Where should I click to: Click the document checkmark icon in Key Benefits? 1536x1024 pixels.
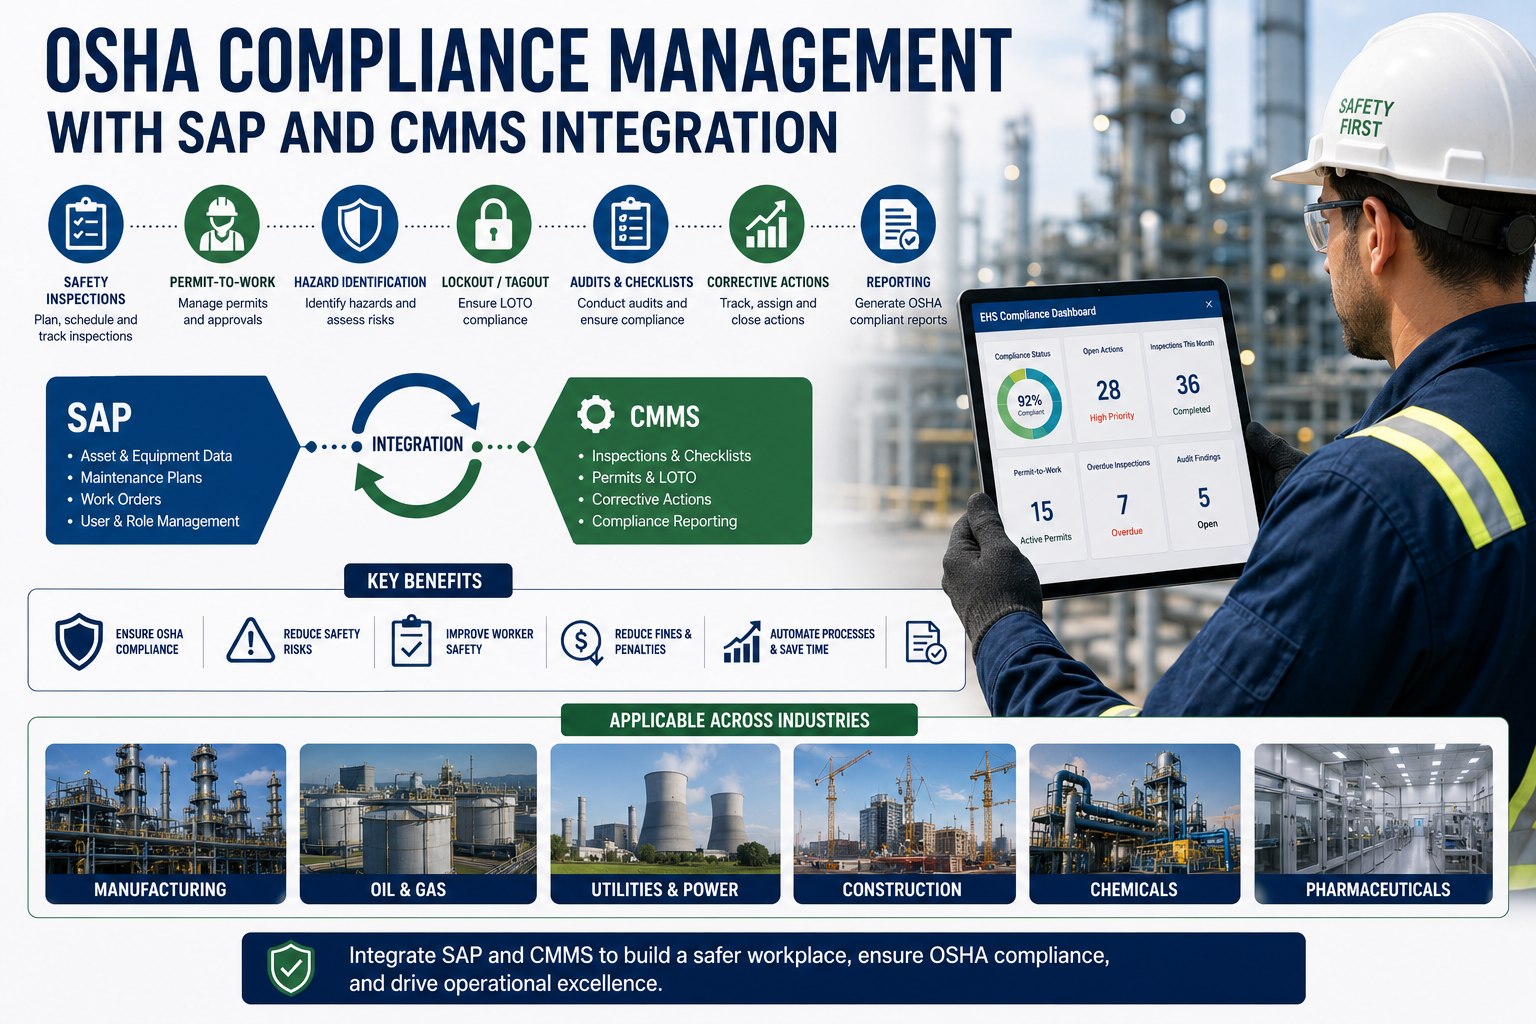tap(925, 642)
